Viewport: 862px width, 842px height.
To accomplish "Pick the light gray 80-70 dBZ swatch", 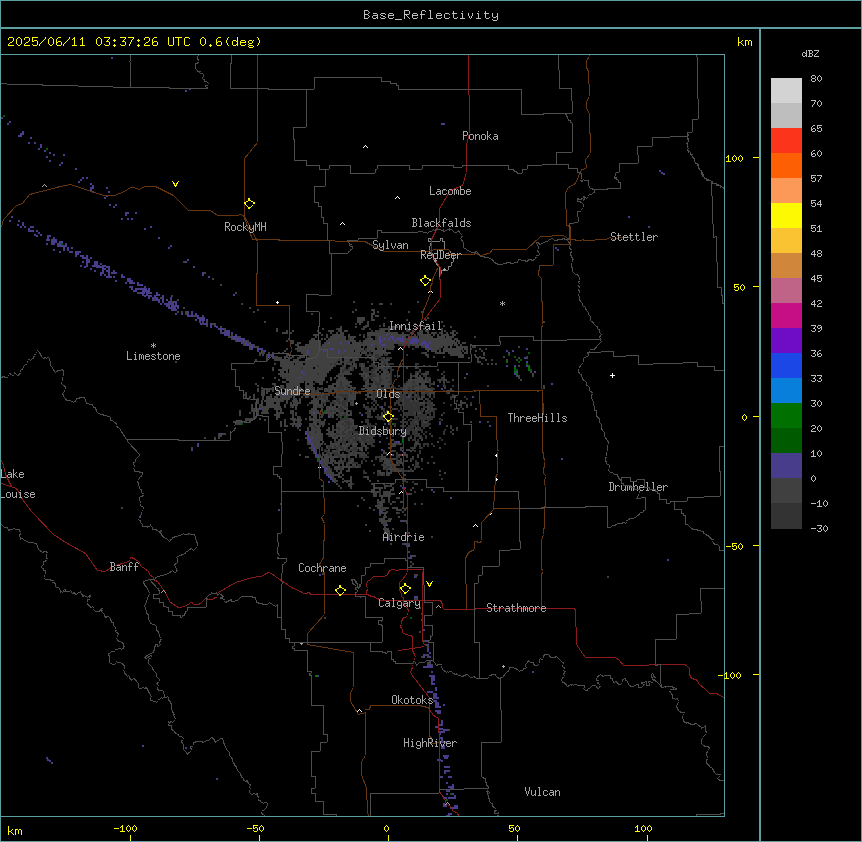I will 786,90.
